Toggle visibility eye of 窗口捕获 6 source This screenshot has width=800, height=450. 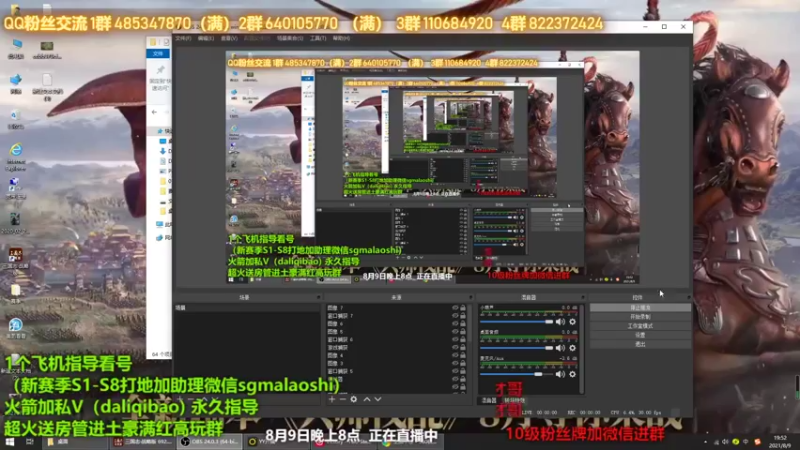point(455,339)
